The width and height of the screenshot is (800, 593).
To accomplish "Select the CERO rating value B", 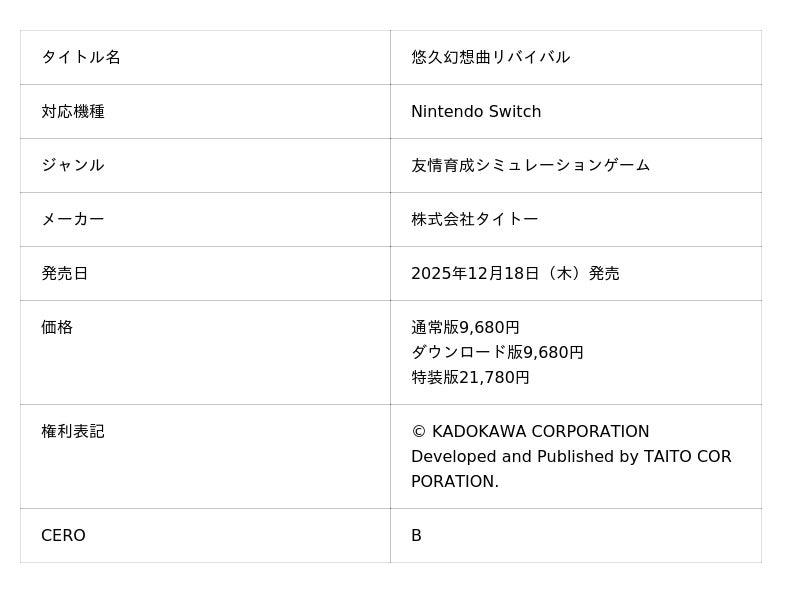I will pyautogui.click(x=416, y=535).
